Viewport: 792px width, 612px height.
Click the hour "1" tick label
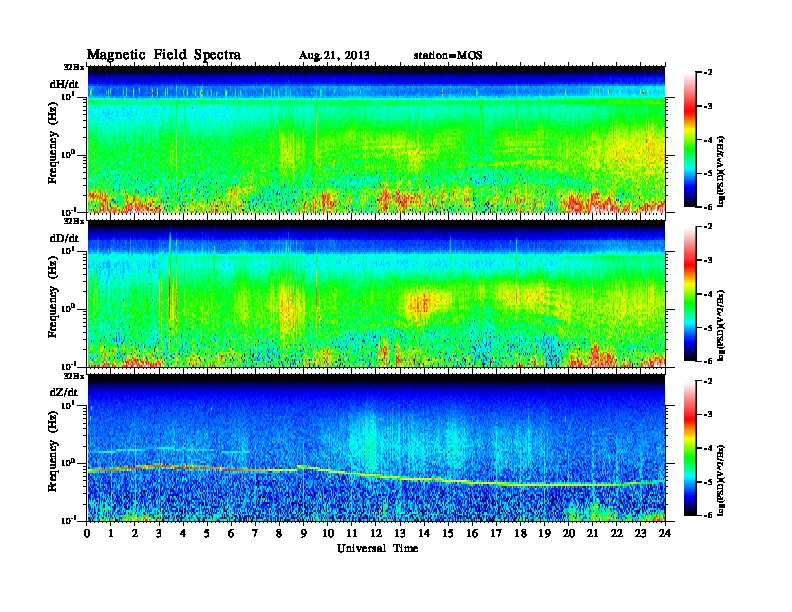click(111, 533)
